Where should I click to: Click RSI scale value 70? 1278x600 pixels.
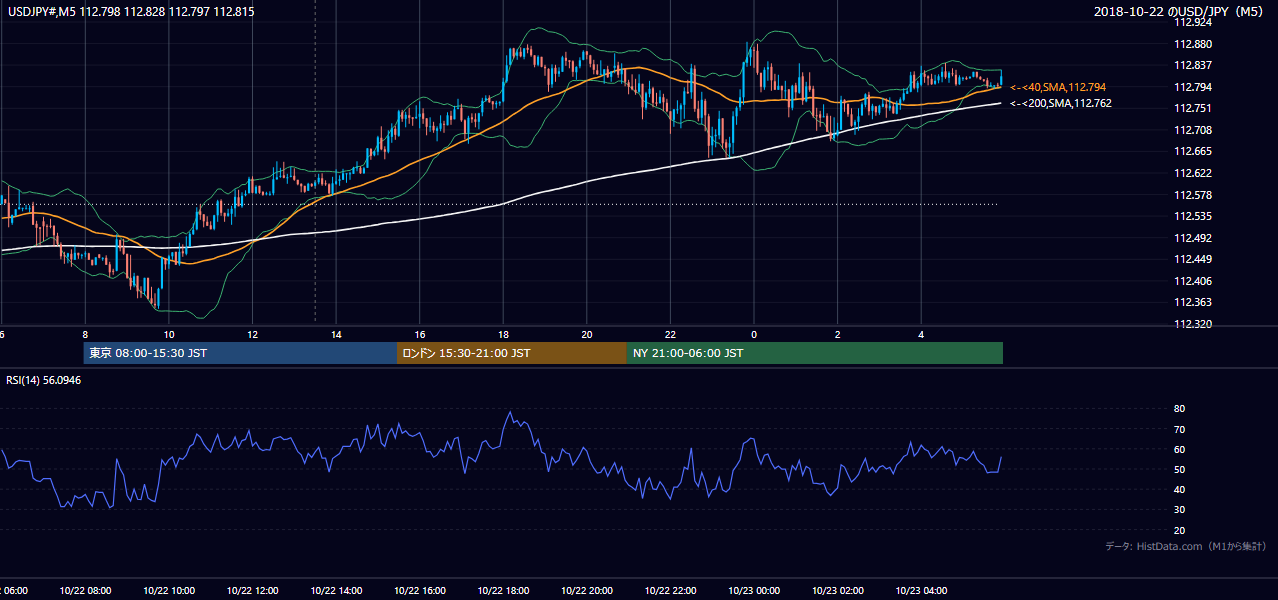(1179, 430)
